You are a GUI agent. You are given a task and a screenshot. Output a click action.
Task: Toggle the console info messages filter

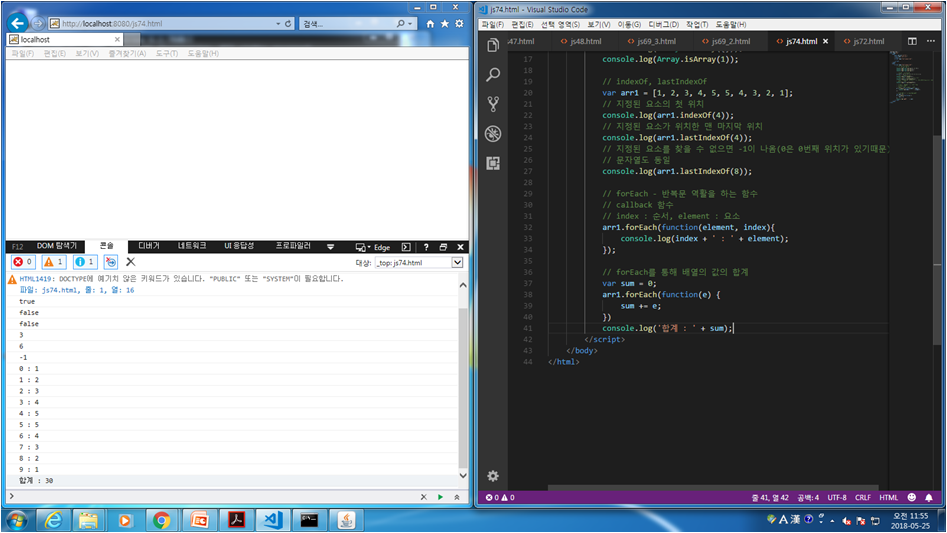(85, 262)
